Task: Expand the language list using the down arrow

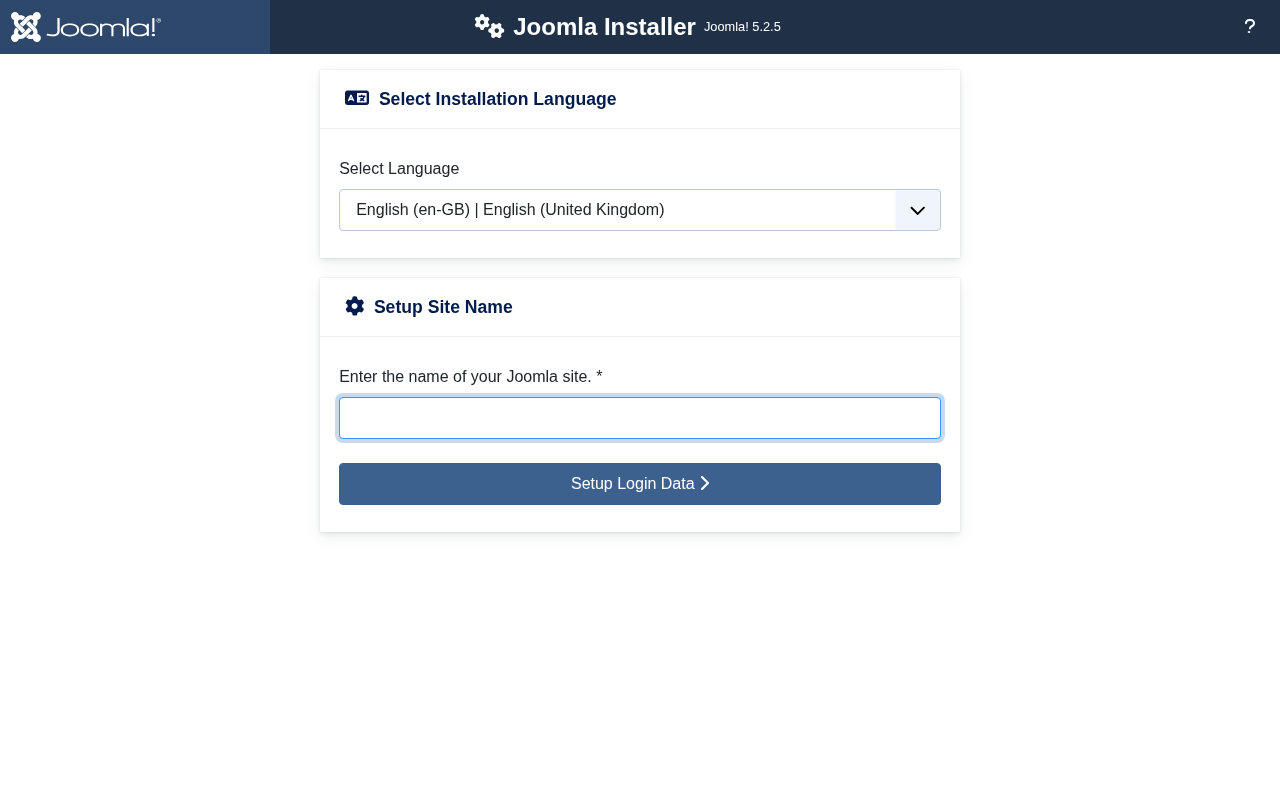Action: [917, 210]
